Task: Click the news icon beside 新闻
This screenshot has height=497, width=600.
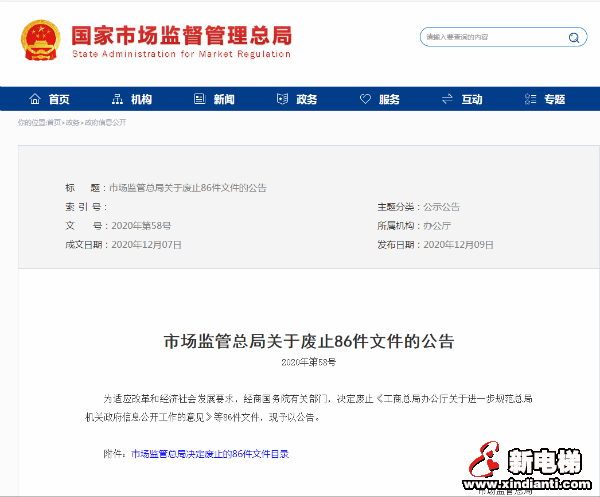Action: [x=199, y=99]
